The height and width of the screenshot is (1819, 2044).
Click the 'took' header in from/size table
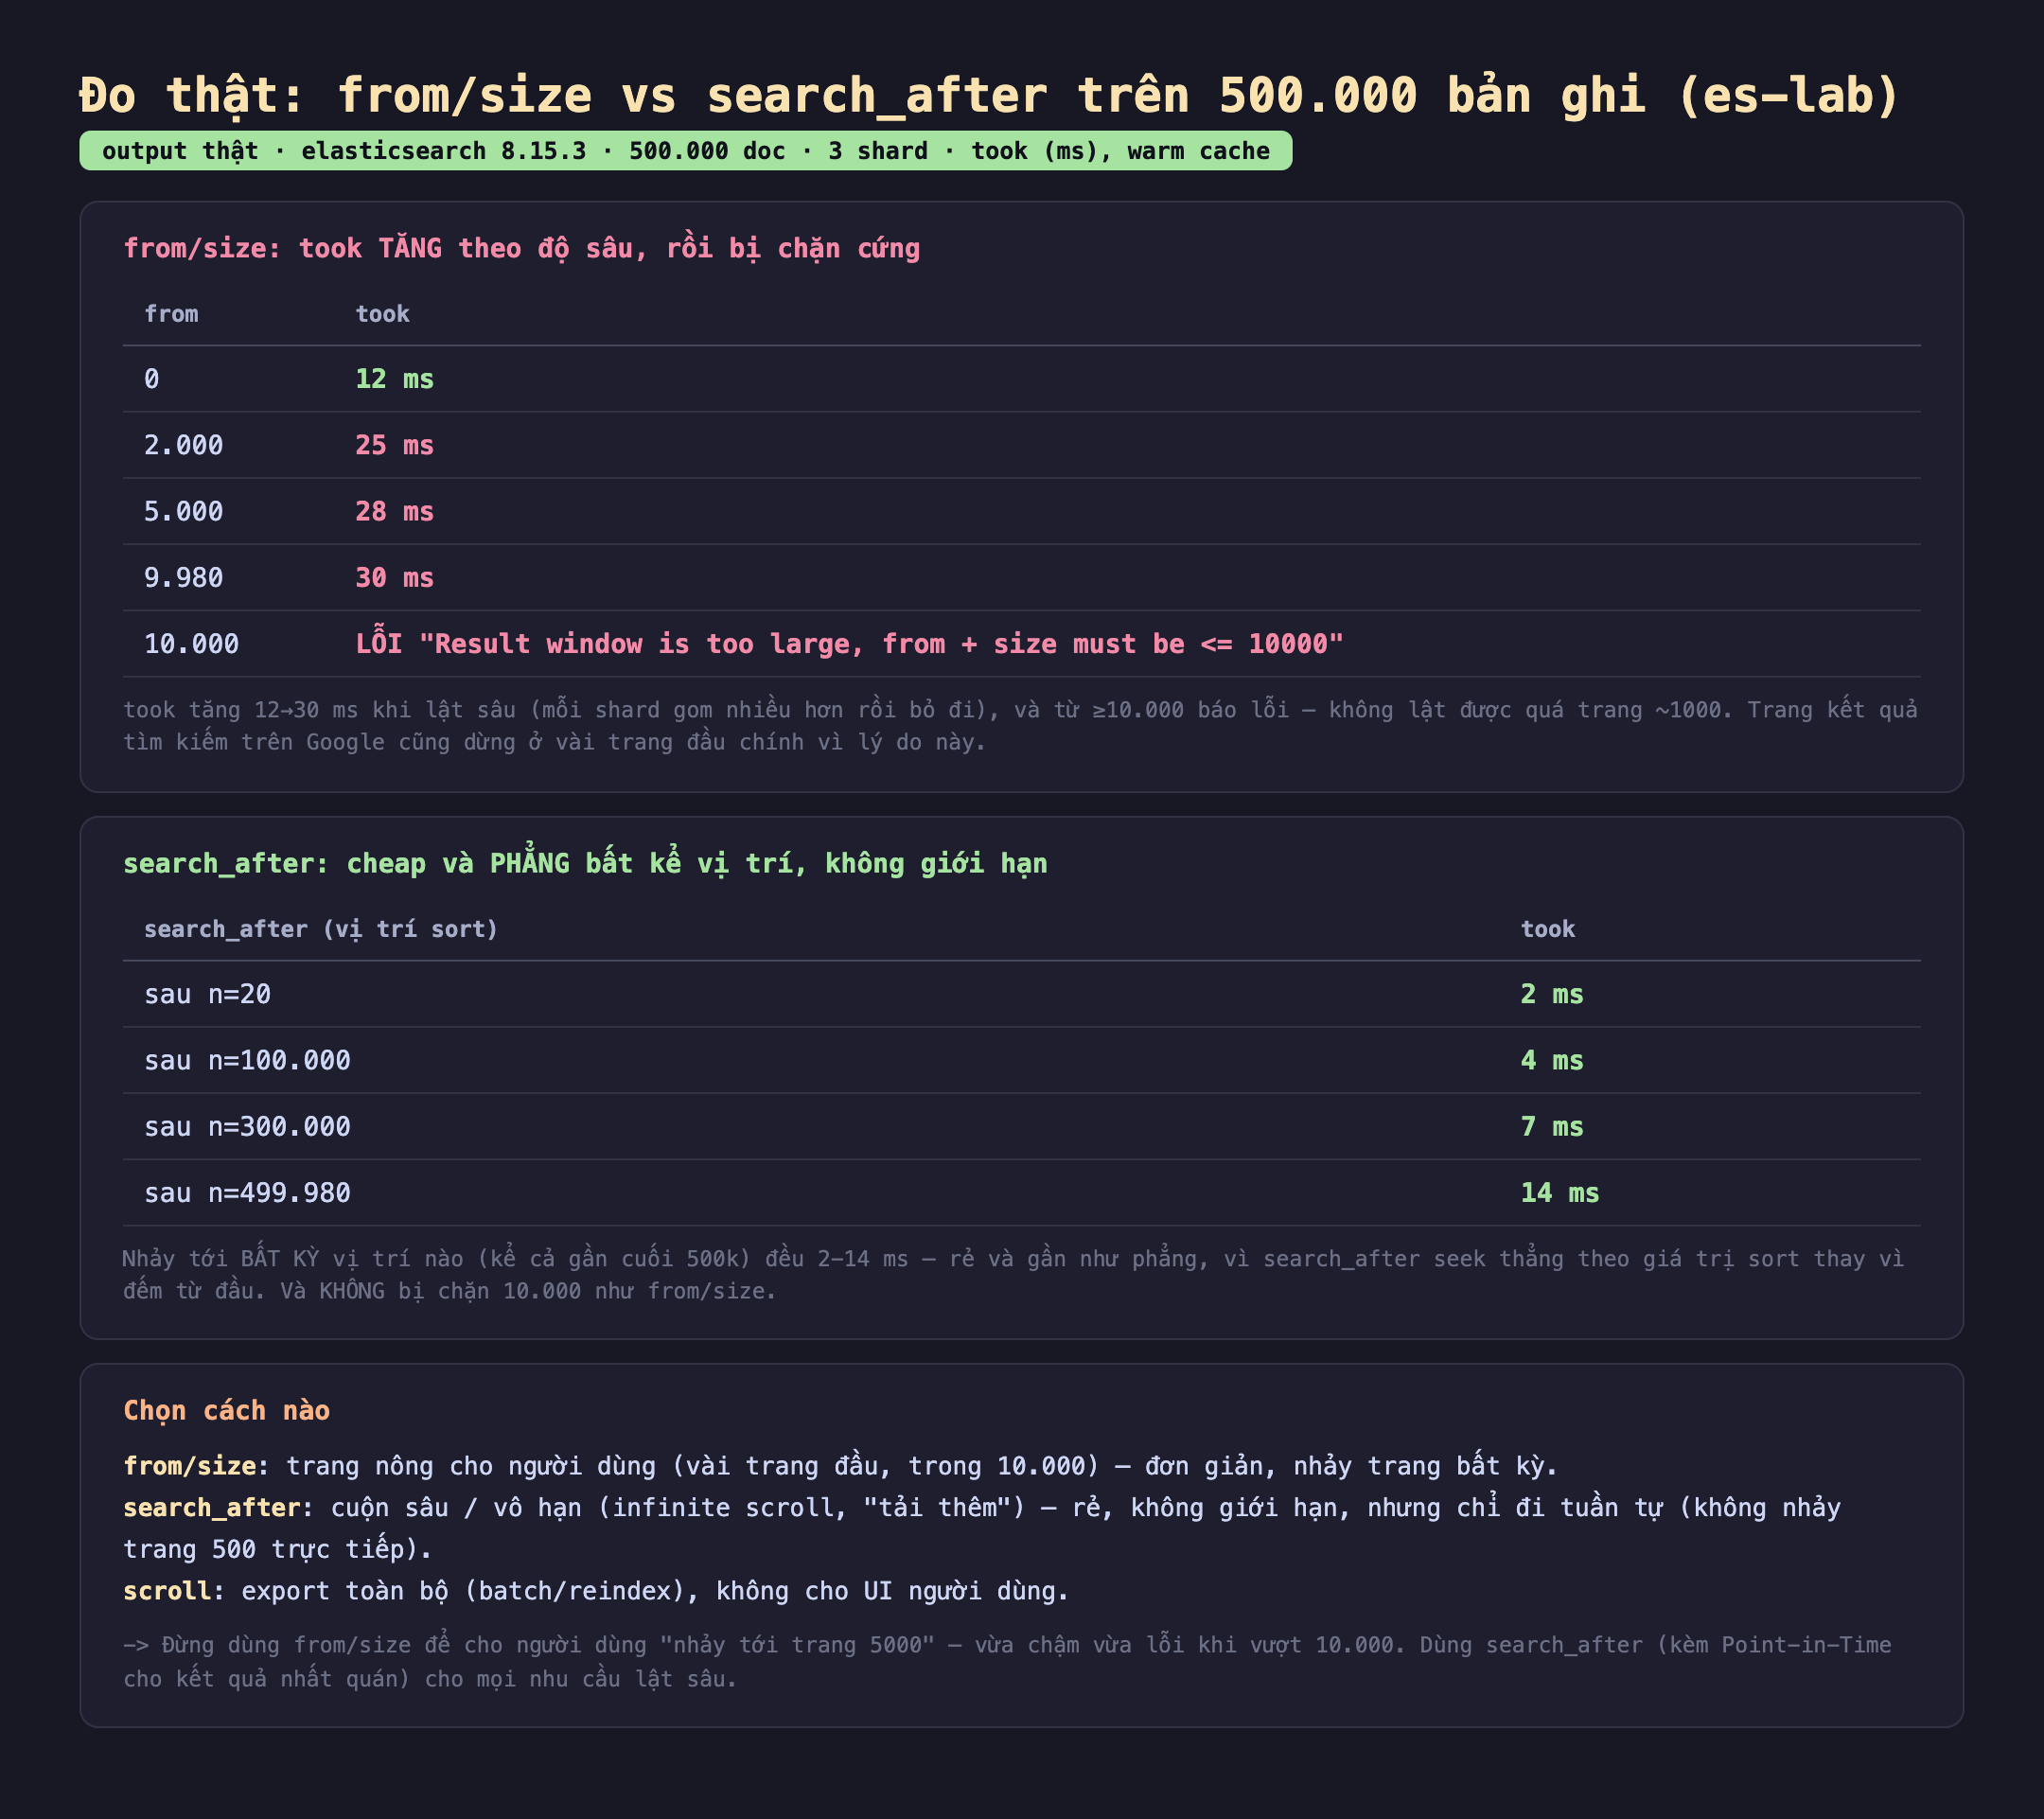pyautogui.click(x=382, y=314)
